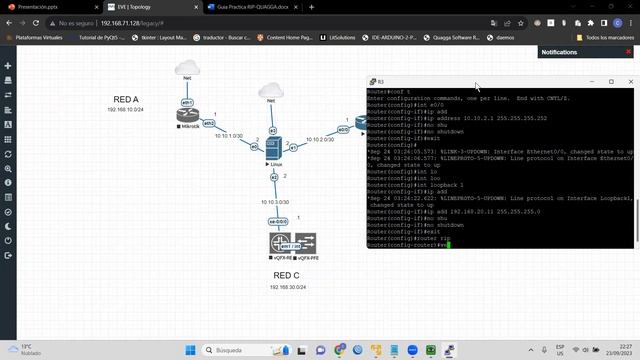640x360 pixels.
Task: Select the router node beside R3 terminal
Action: click(361, 122)
